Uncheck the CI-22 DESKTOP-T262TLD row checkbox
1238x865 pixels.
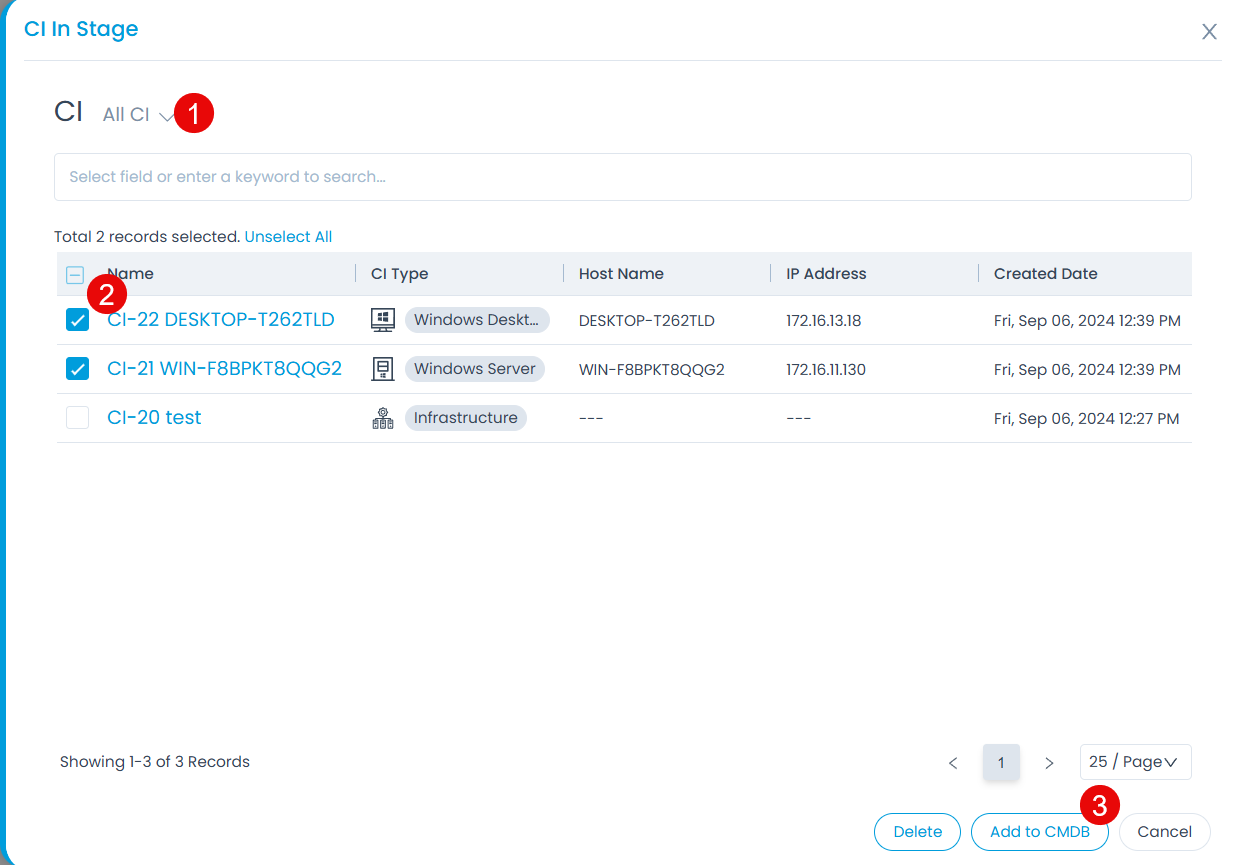tap(77, 320)
